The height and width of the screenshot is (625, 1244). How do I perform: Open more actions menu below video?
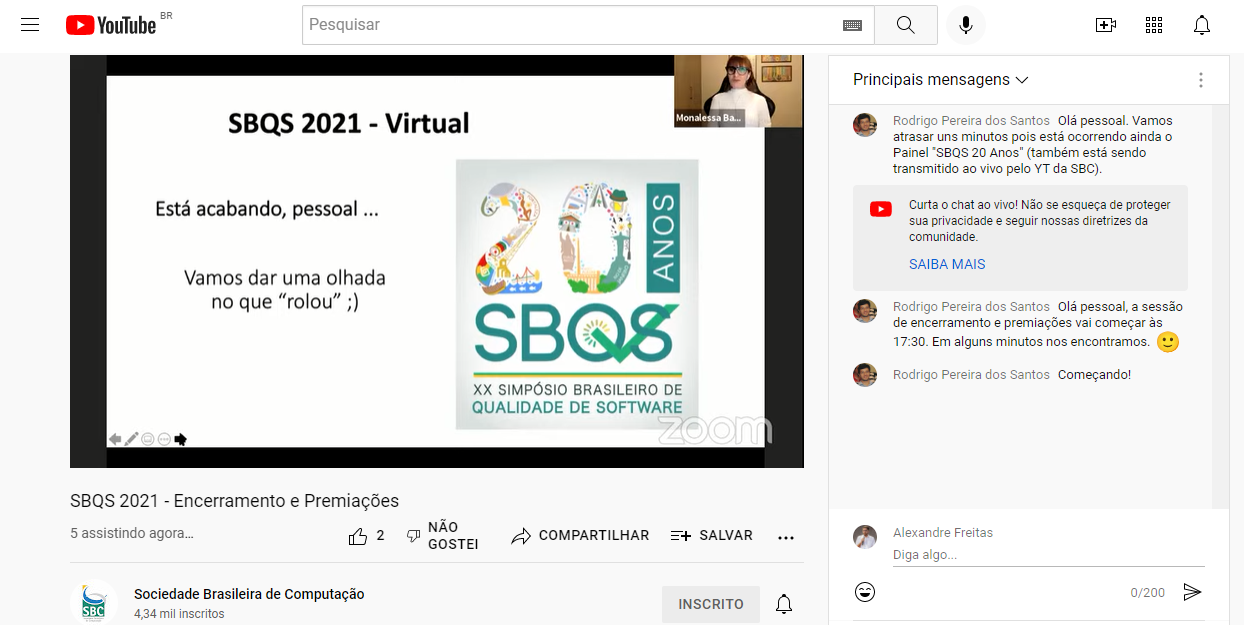coord(786,536)
